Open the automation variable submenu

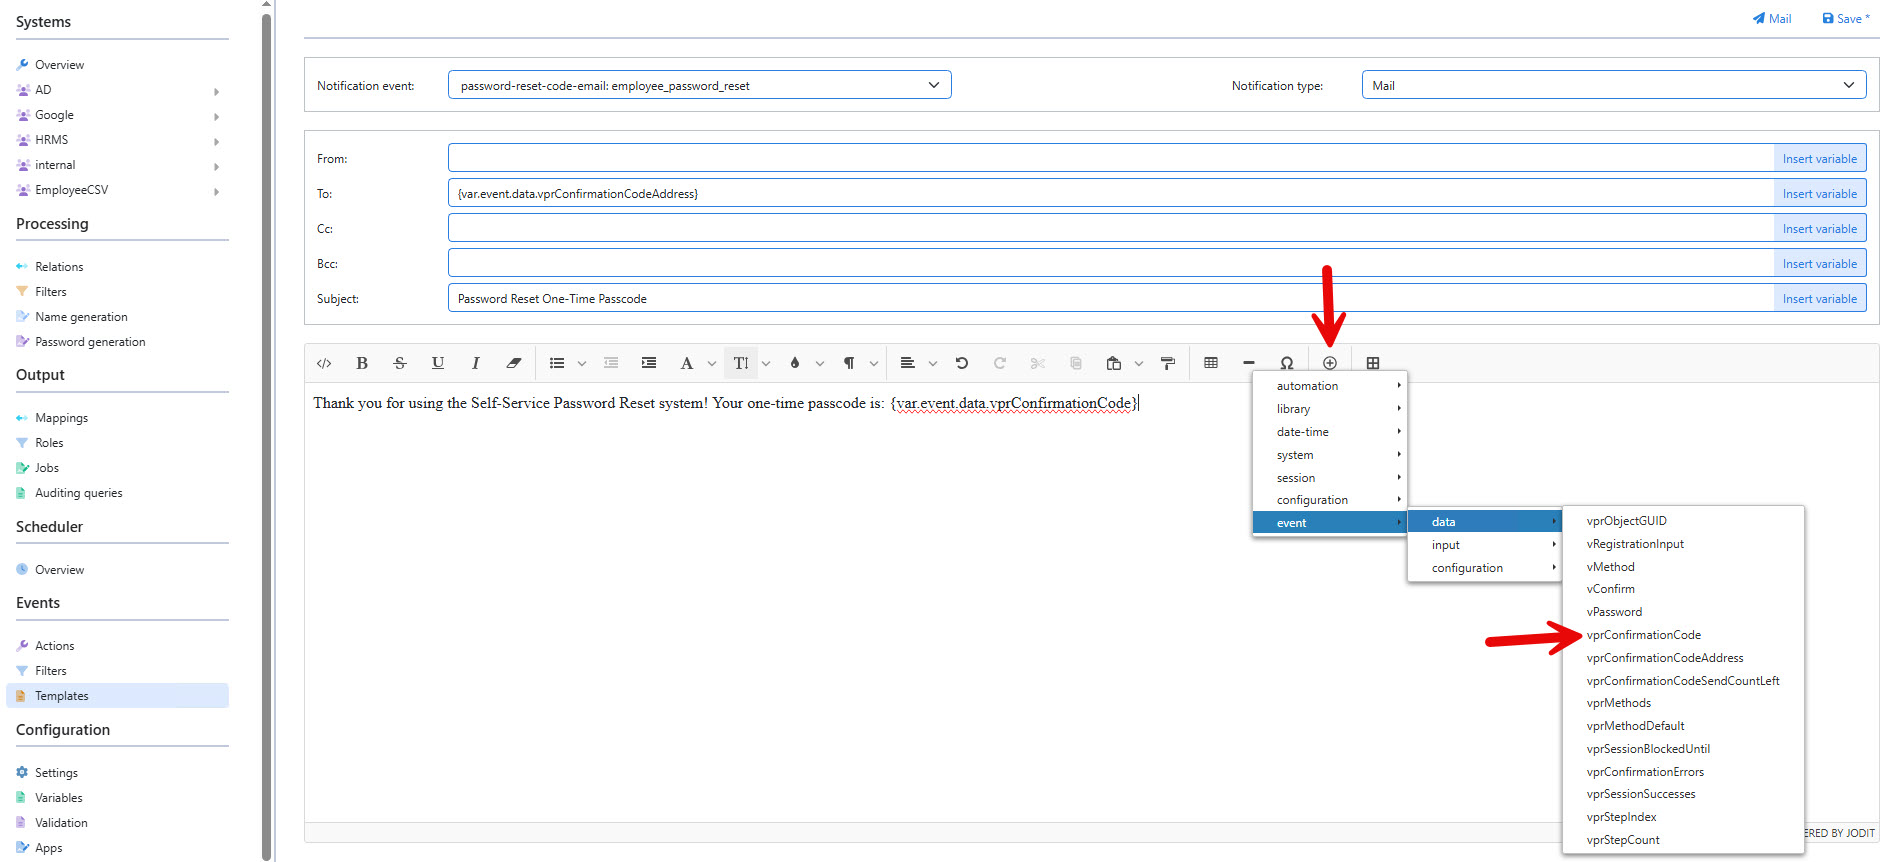(1330, 386)
